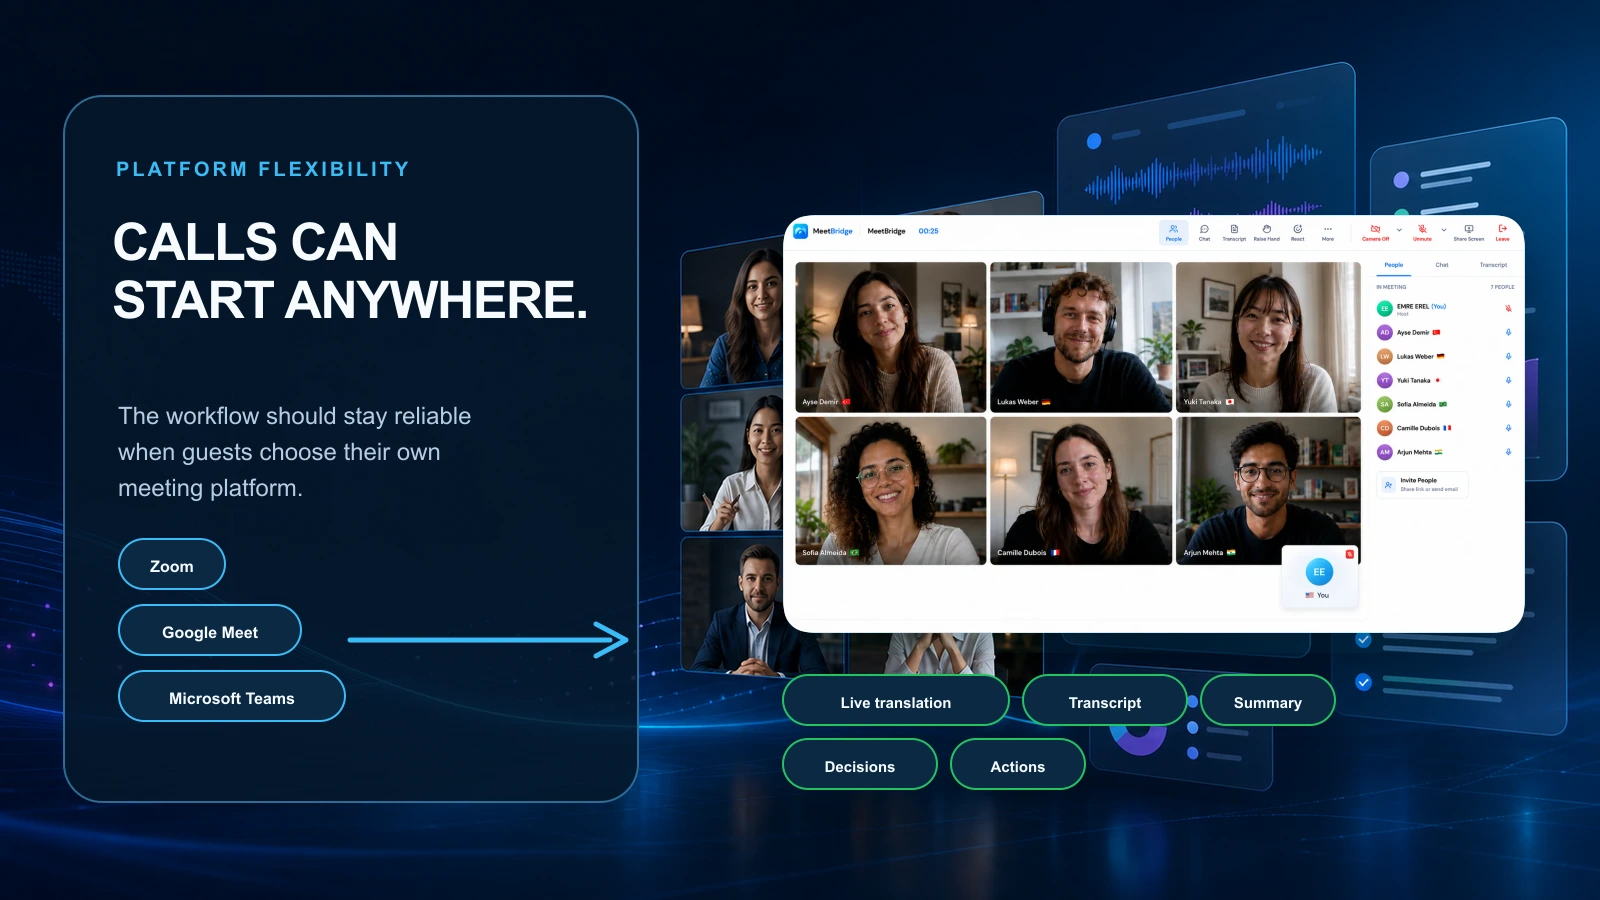The width and height of the screenshot is (1600, 900).
Task: Click the Microsoft Teams platform pill
Action: [x=232, y=697]
